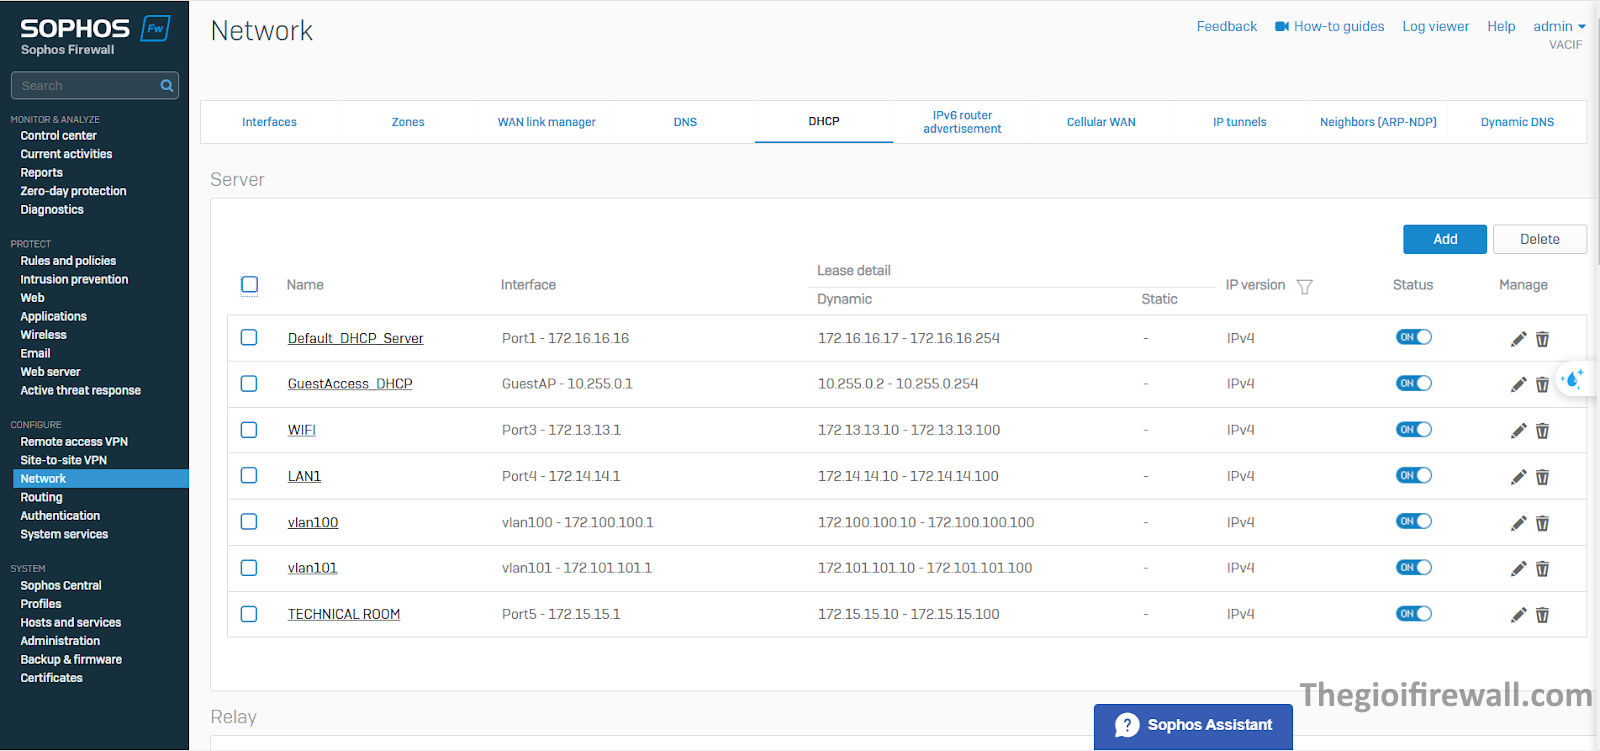This screenshot has width=1600, height=751.
Task: Check the select-all checkbox in table header
Action: [249, 285]
